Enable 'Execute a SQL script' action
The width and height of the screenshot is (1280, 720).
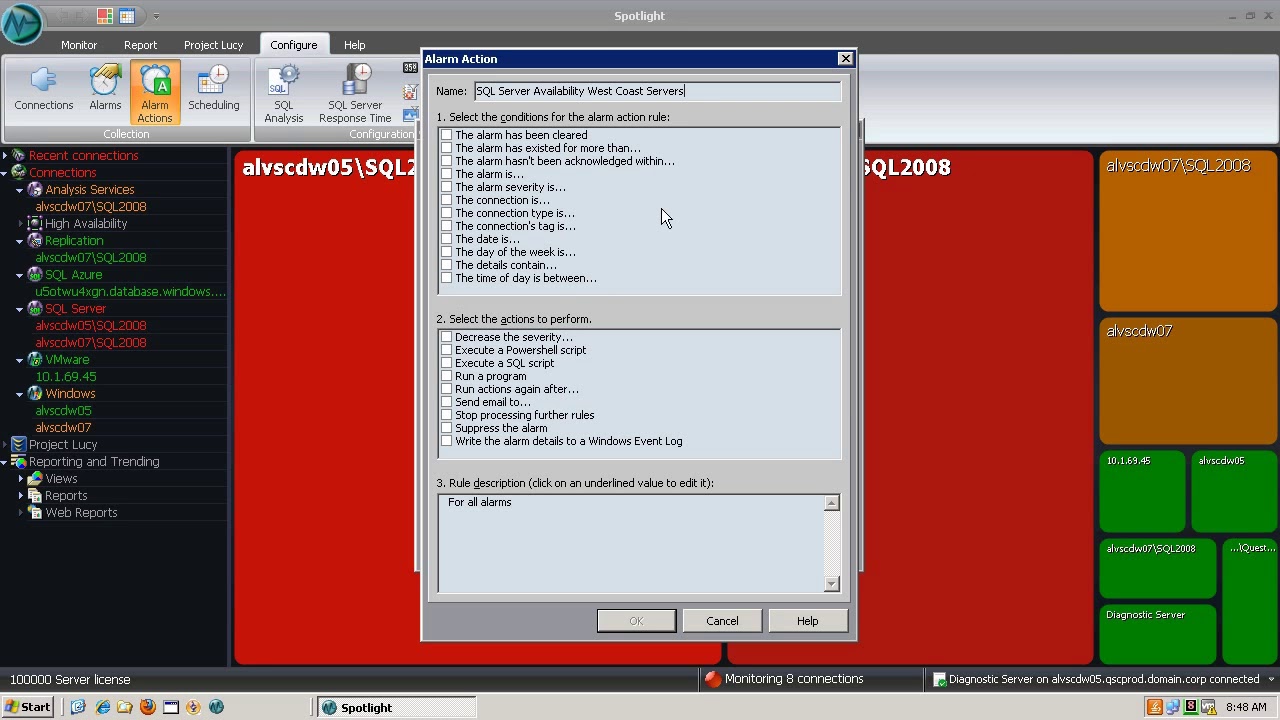(x=447, y=363)
